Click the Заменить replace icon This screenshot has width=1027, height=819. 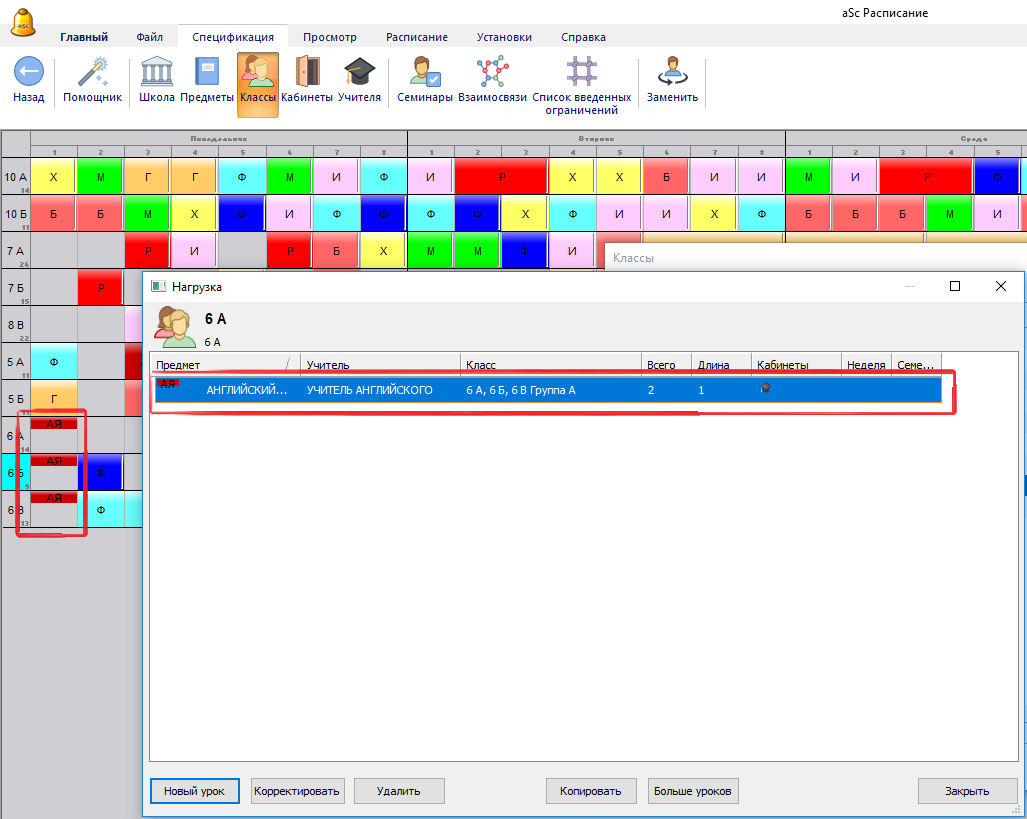point(673,73)
